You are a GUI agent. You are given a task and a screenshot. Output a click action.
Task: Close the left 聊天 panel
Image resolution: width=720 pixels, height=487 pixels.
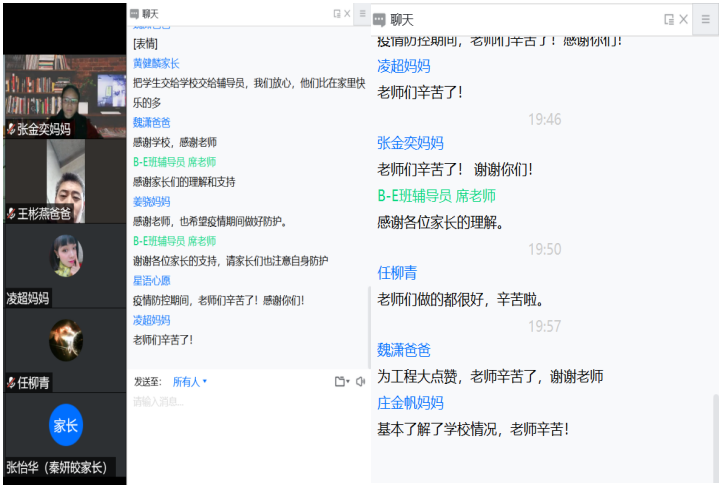tap(348, 14)
